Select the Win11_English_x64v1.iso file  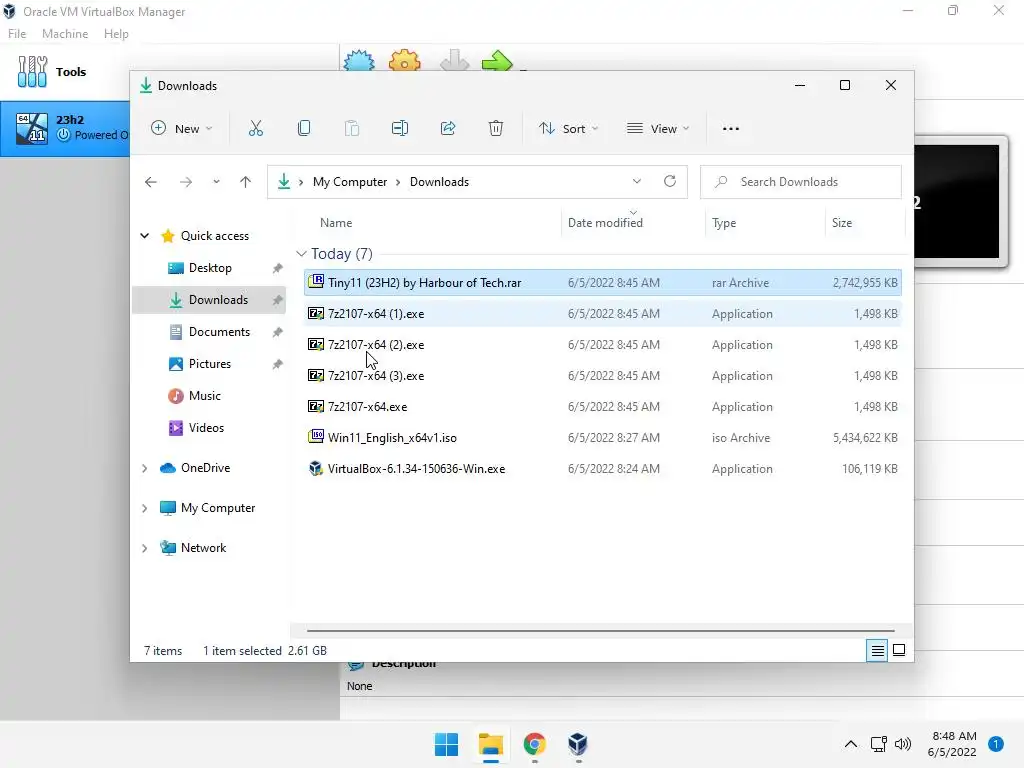point(603,438)
